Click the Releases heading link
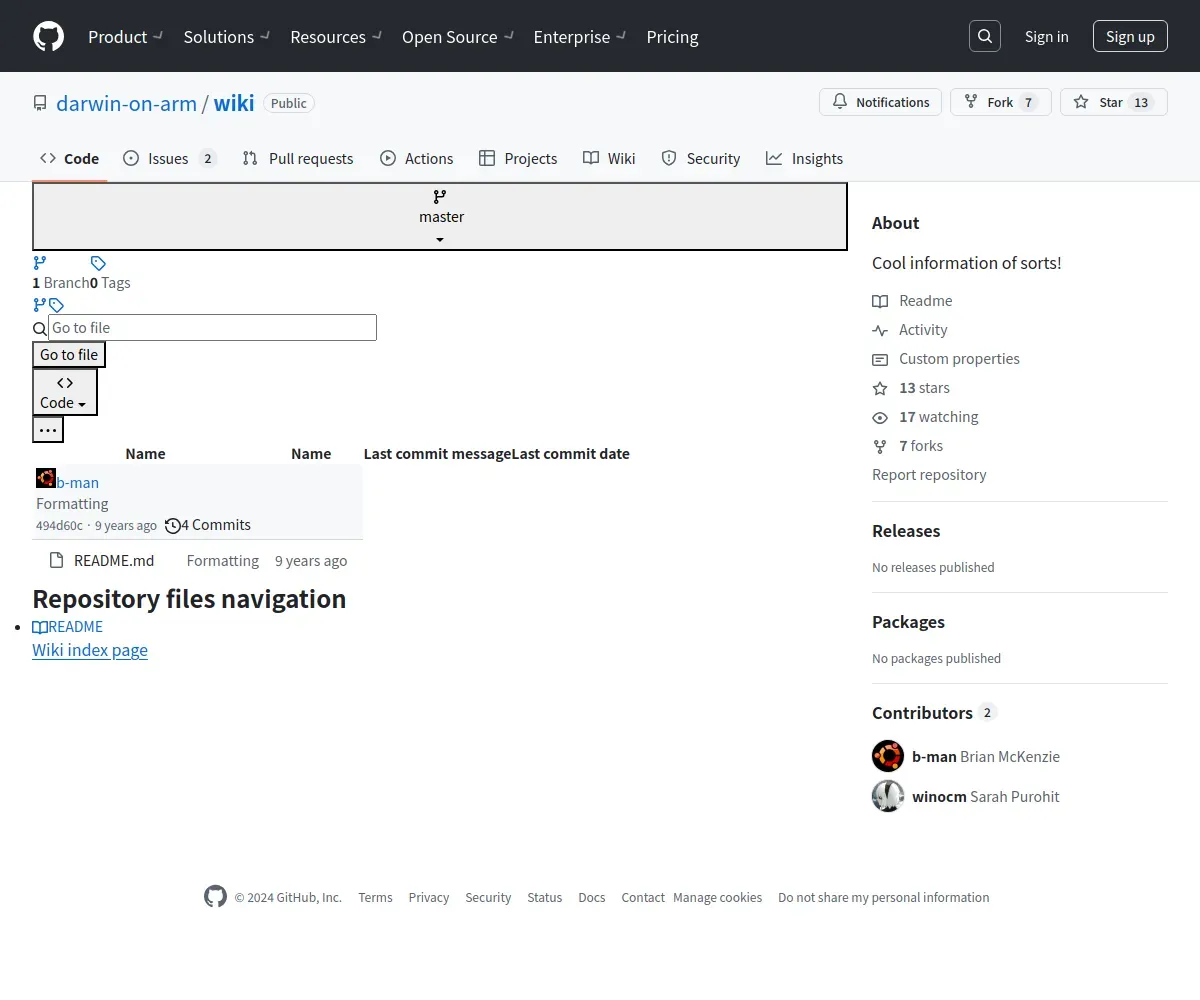1200x1000 pixels. click(x=906, y=531)
